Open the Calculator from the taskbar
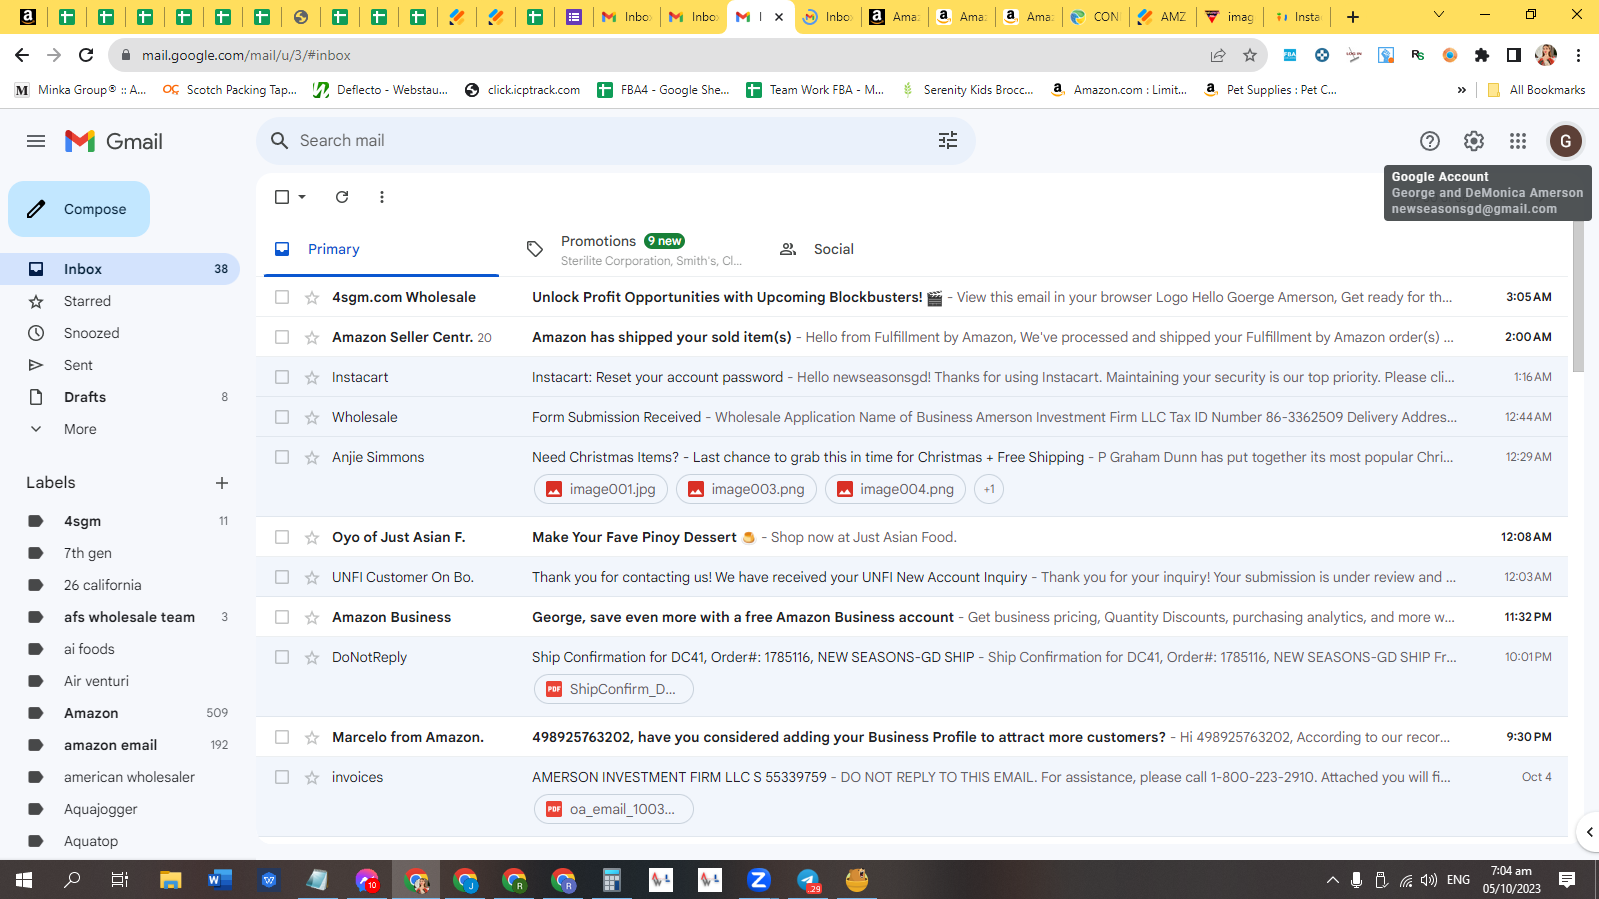This screenshot has width=1599, height=899. pyautogui.click(x=612, y=880)
